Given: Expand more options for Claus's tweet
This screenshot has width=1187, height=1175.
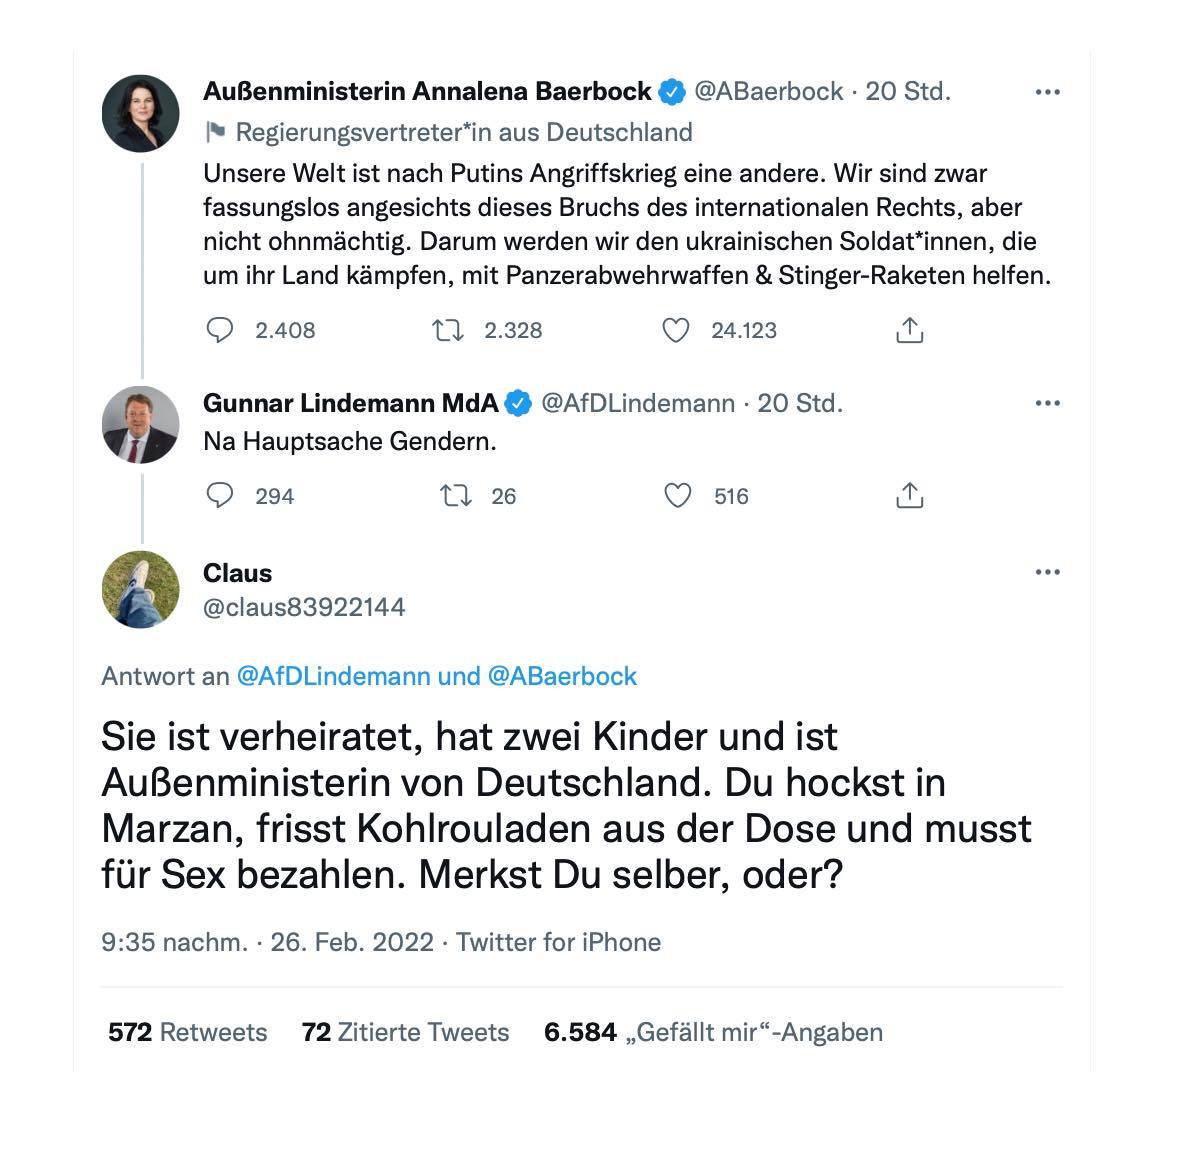Looking at the screenshot, I should click(x=1047, y=572).
